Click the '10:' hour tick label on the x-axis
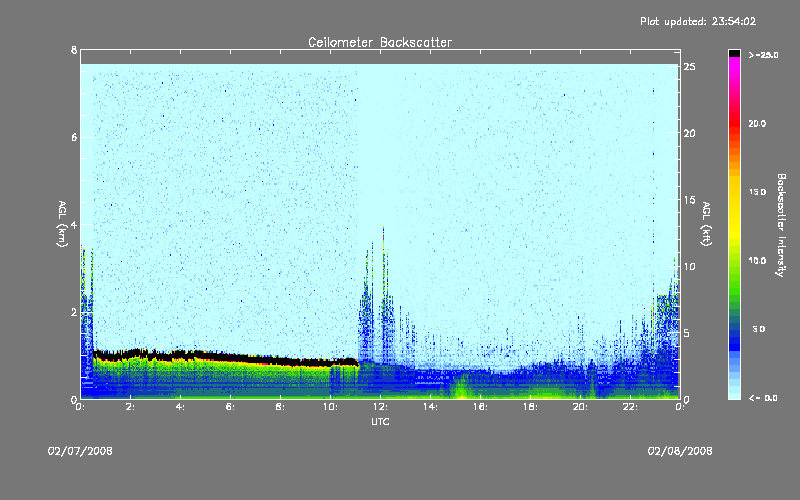Screen dimensions: 800x500 (330, 407)
